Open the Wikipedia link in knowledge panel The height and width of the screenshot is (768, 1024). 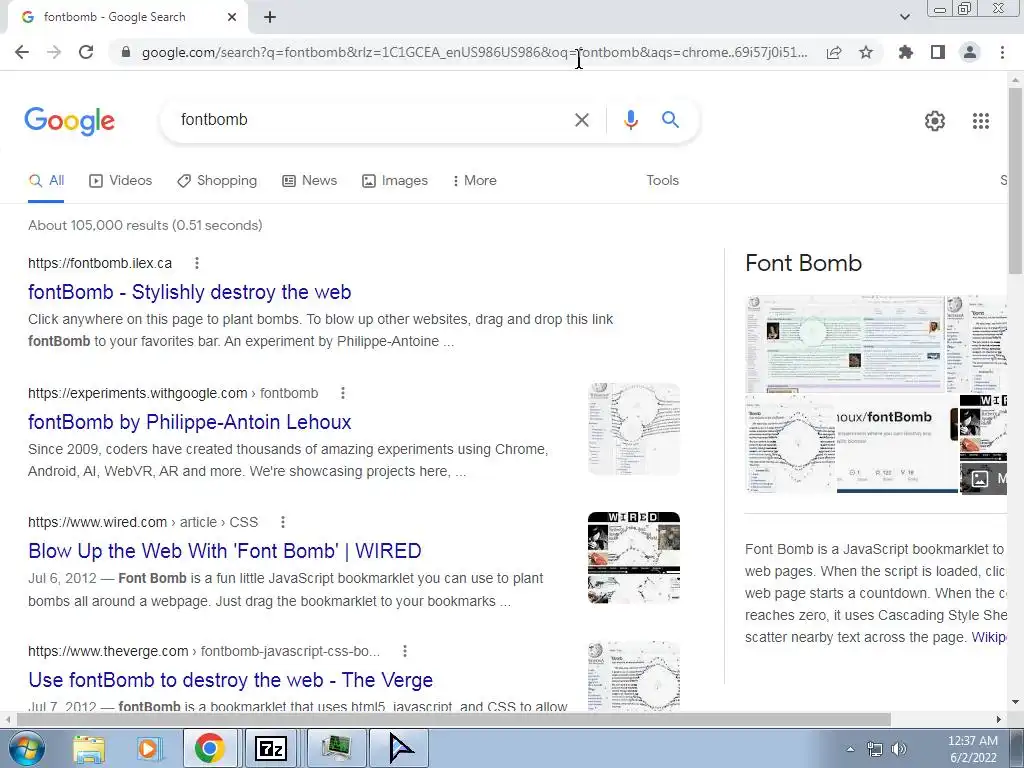988,637
